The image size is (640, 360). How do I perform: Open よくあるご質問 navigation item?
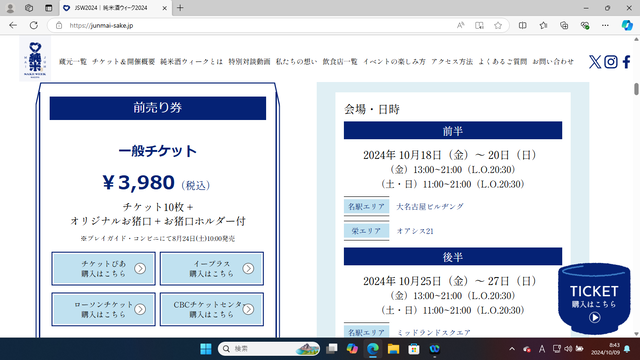[502, 62]
